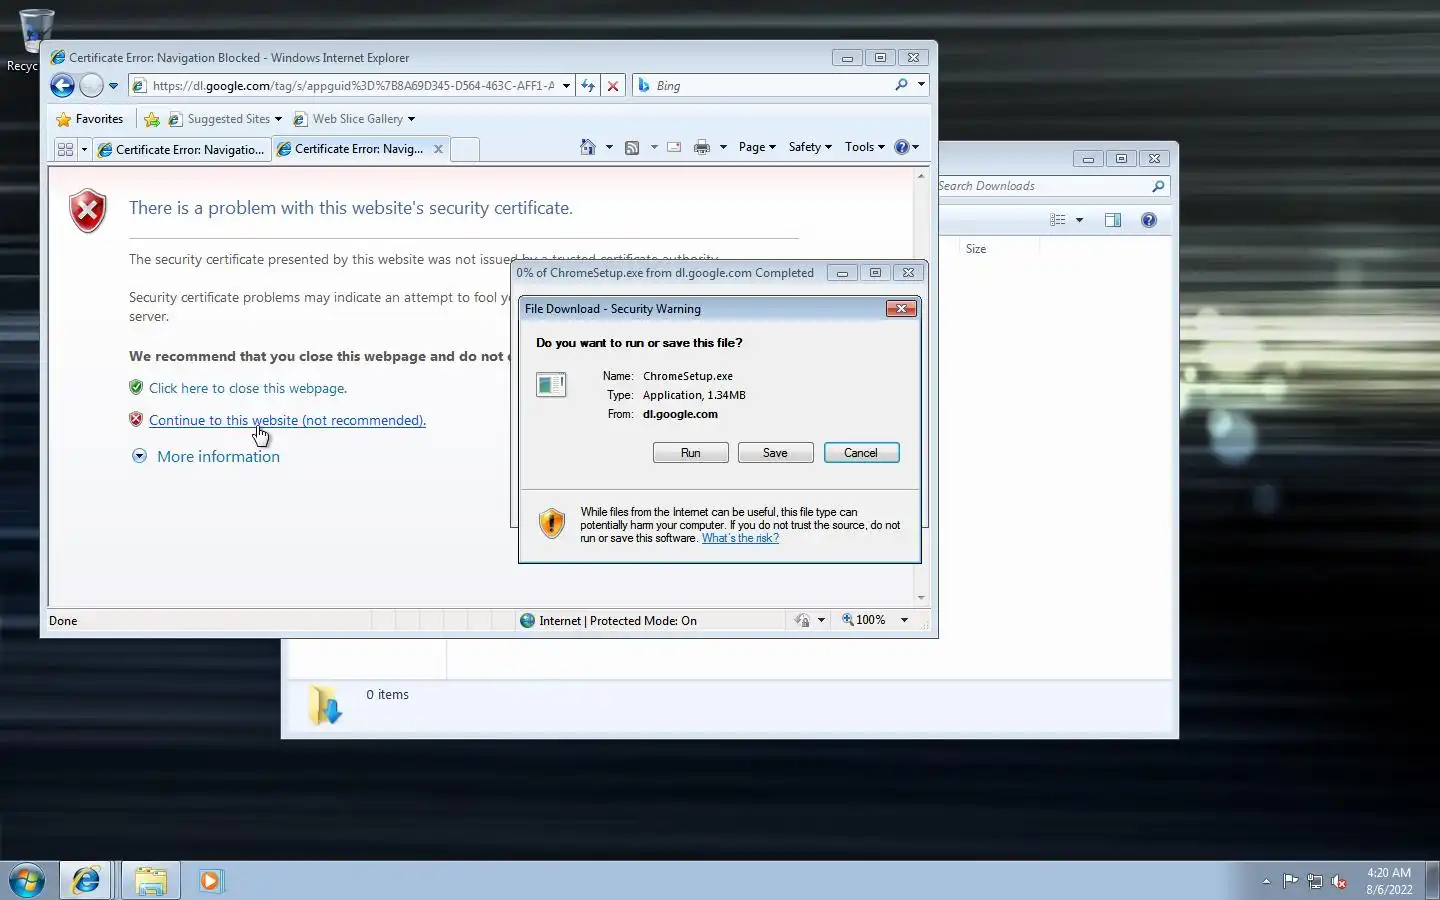Open the Favorites star button
This screenshot has height=900, width=1440.
90,119
